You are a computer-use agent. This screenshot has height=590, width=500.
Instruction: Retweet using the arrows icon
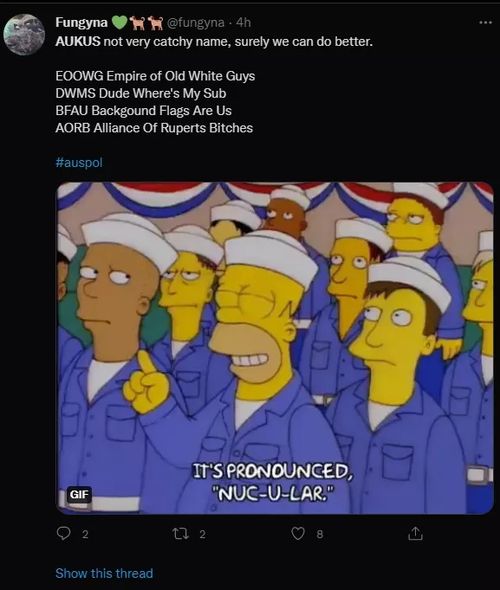[x=179, y=534]
